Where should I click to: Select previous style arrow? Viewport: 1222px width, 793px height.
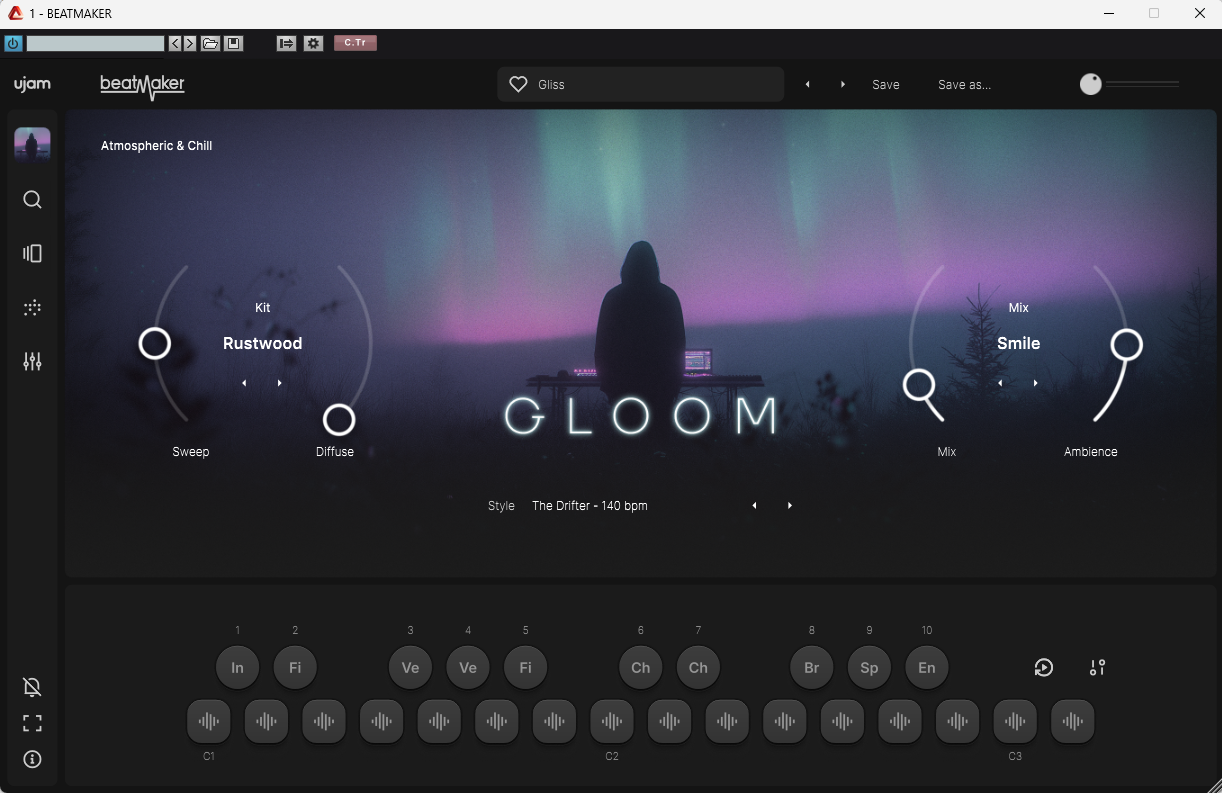click(x=755, y=506)
